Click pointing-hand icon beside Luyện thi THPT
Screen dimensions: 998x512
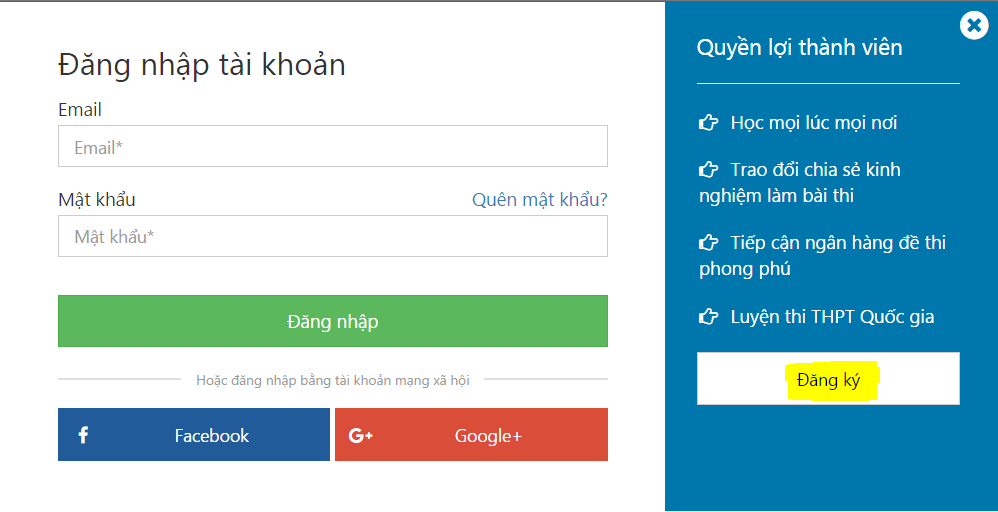click(x=708, y=316)
